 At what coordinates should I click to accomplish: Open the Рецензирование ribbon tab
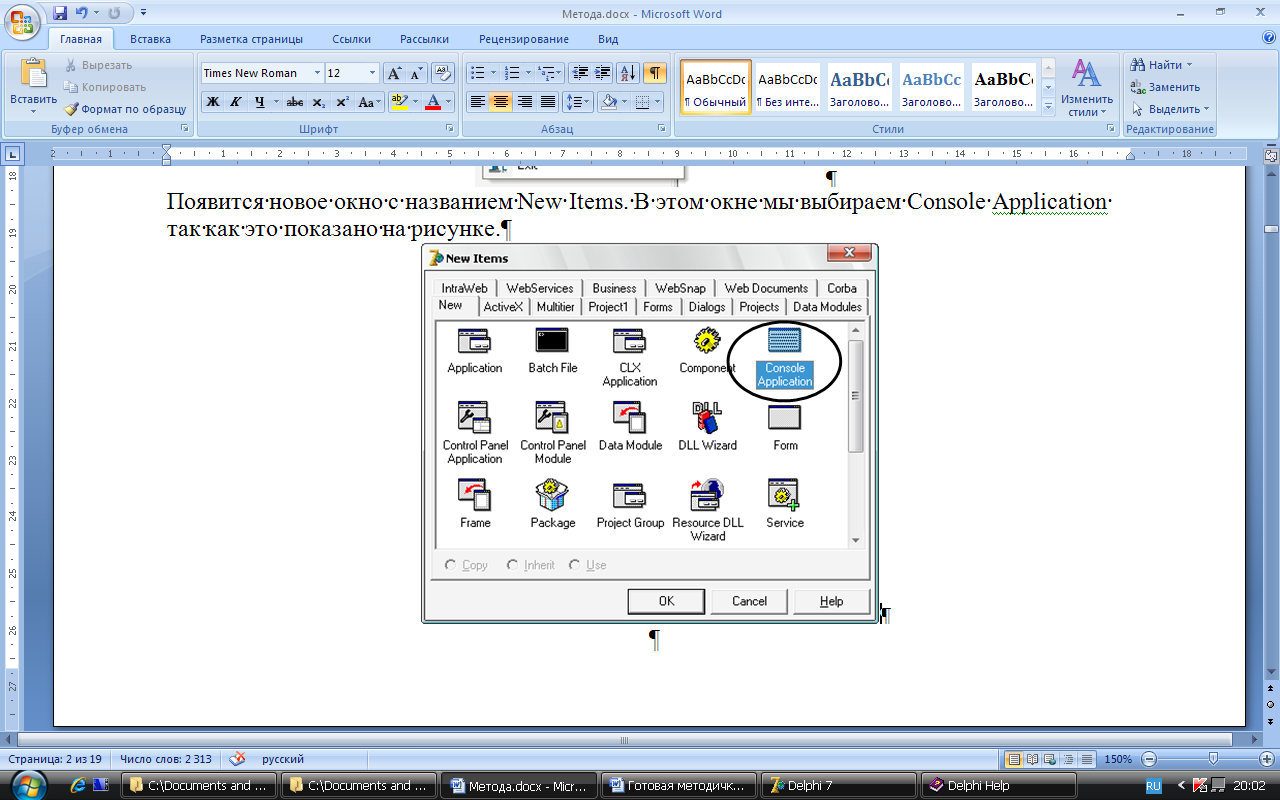[523, 39]
